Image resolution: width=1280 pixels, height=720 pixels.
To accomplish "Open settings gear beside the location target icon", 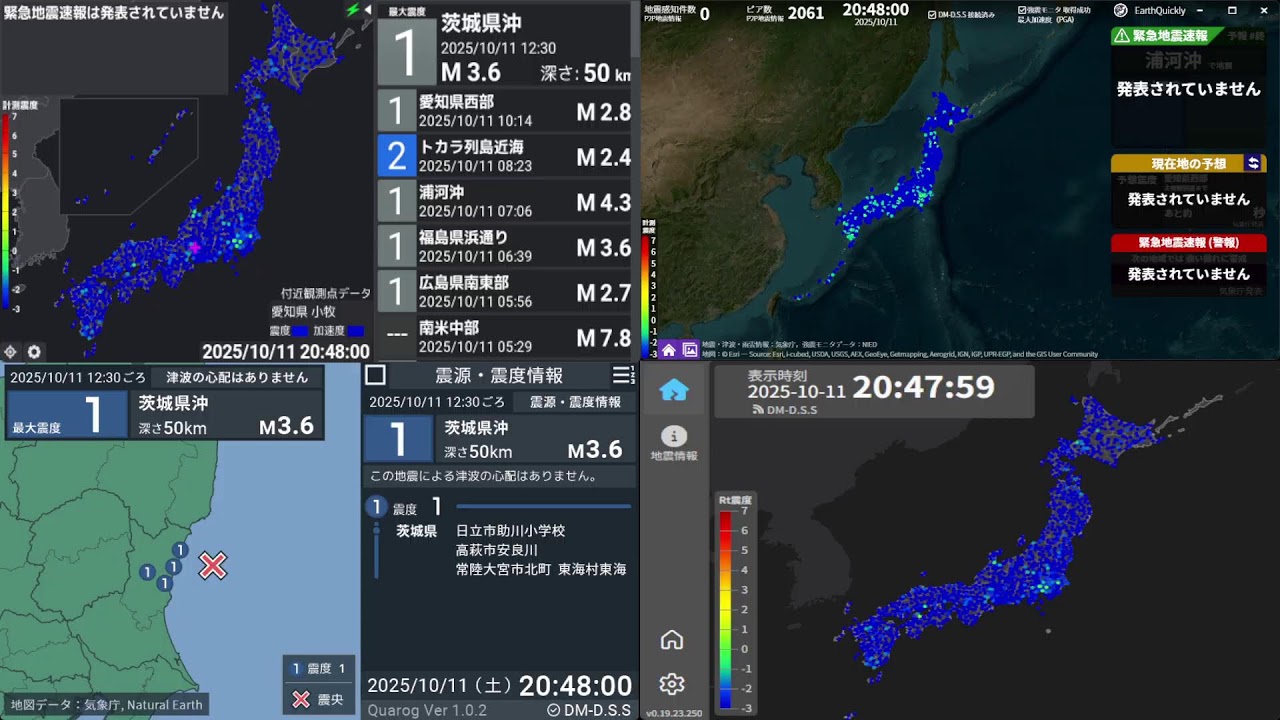I will pyautogui.click(x=34, y=351).
